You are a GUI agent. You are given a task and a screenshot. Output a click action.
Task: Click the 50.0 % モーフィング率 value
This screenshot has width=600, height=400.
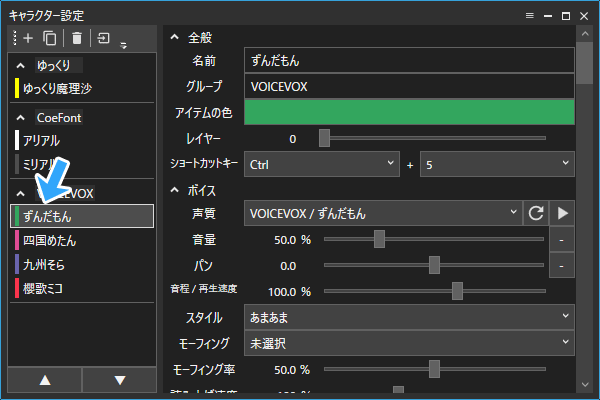[292, 370]
